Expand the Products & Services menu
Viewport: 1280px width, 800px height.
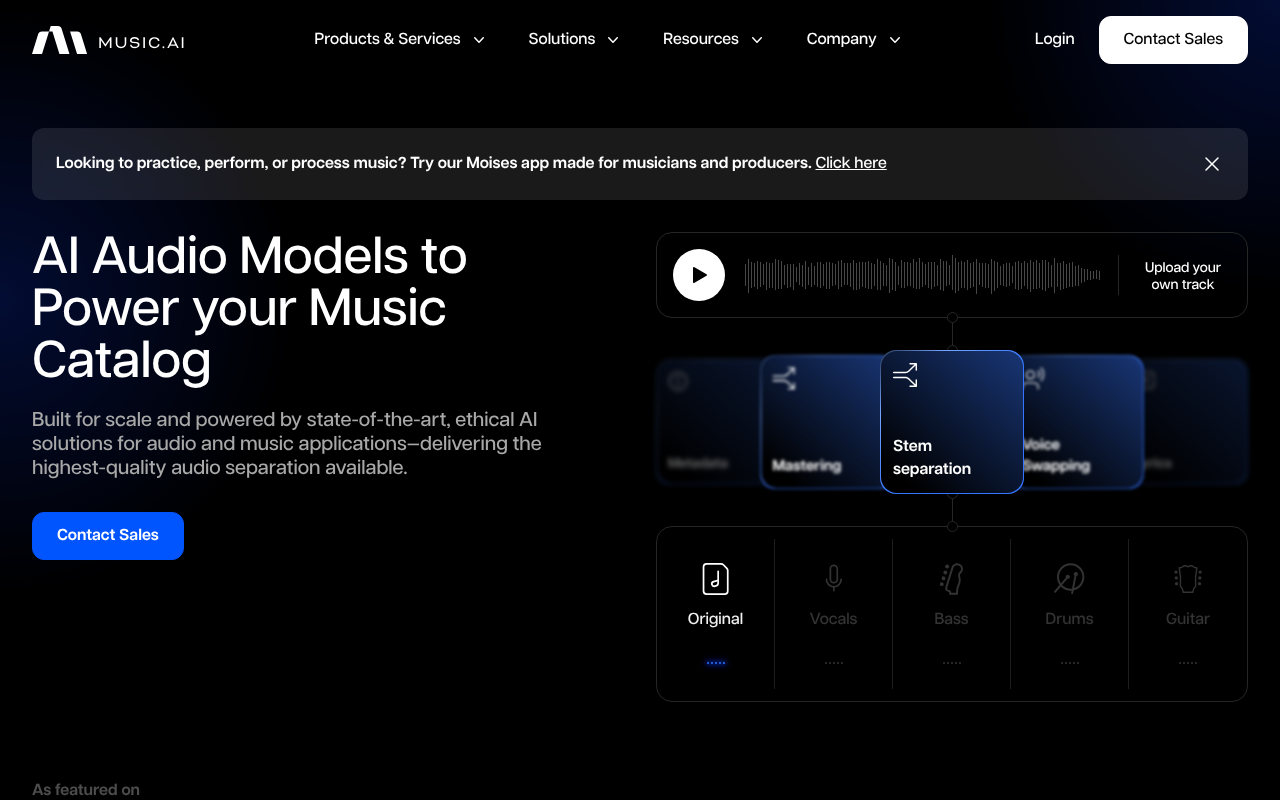coord(399,39)
